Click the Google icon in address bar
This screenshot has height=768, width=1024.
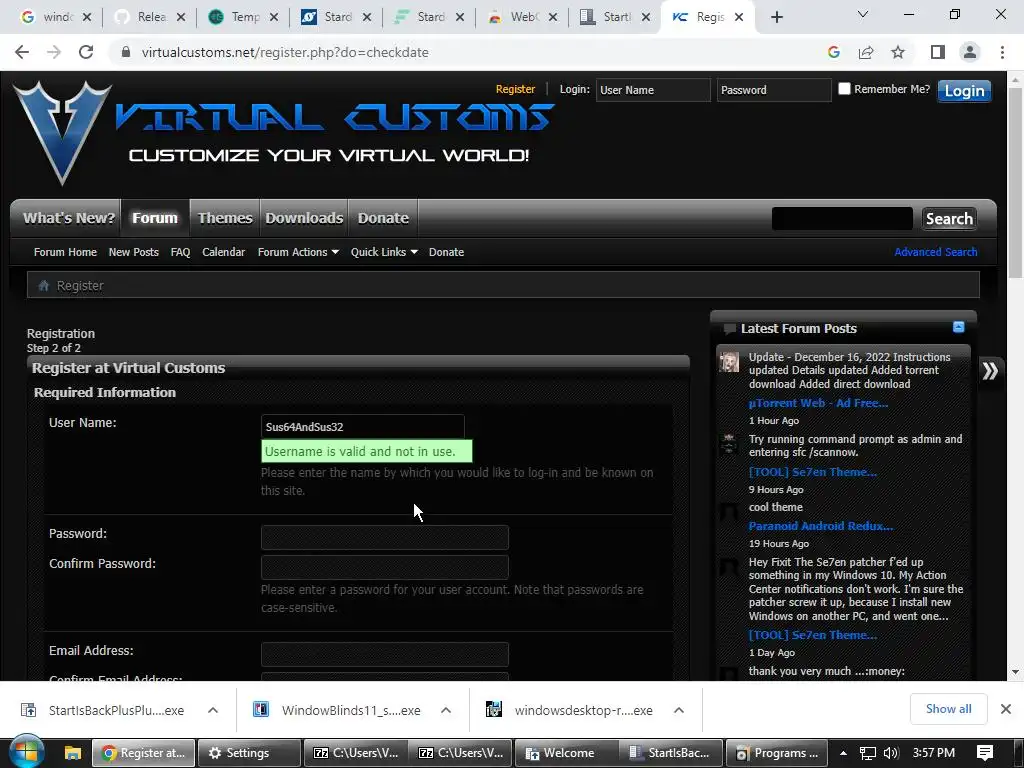click(x=834, y=52)
